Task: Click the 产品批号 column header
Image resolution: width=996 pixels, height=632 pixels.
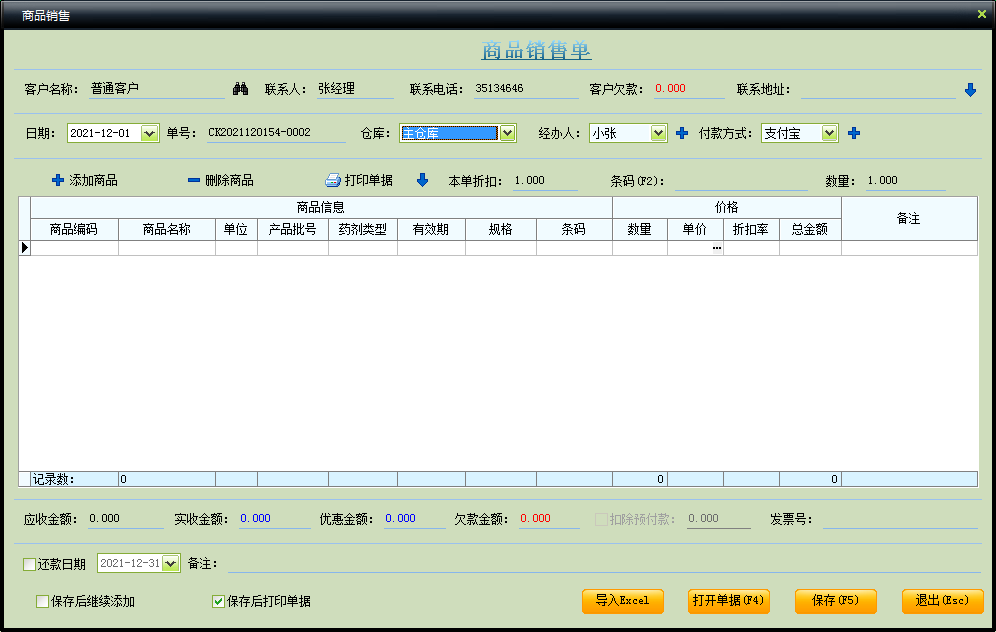Action: 293,229
